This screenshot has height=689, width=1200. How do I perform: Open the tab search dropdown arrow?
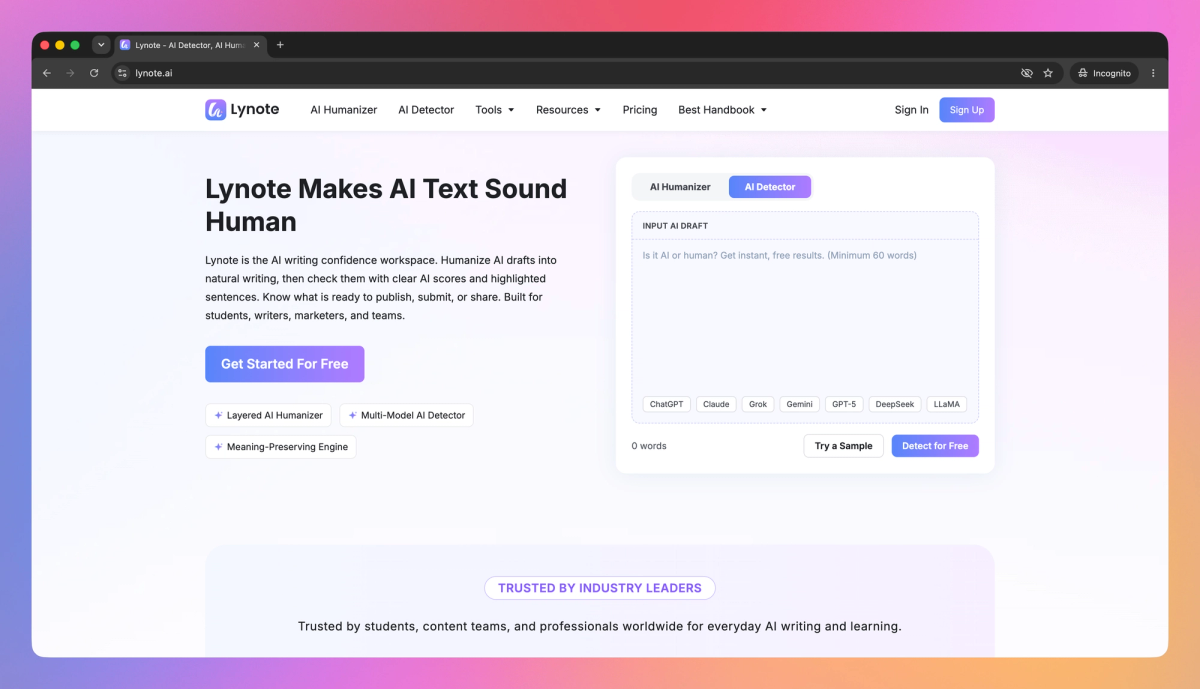click(x=101, y=45)
